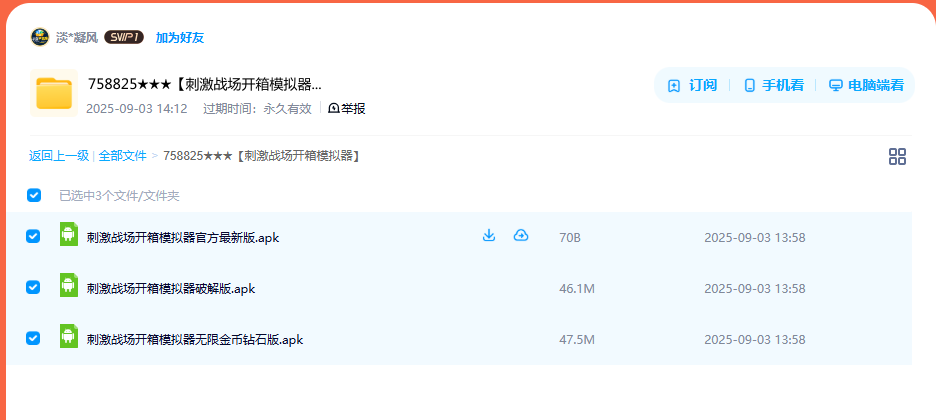Image resolution: width=936 pixels, height=420 pixels.
Task: Click the yellow folder icon
Action: [54, 93]
